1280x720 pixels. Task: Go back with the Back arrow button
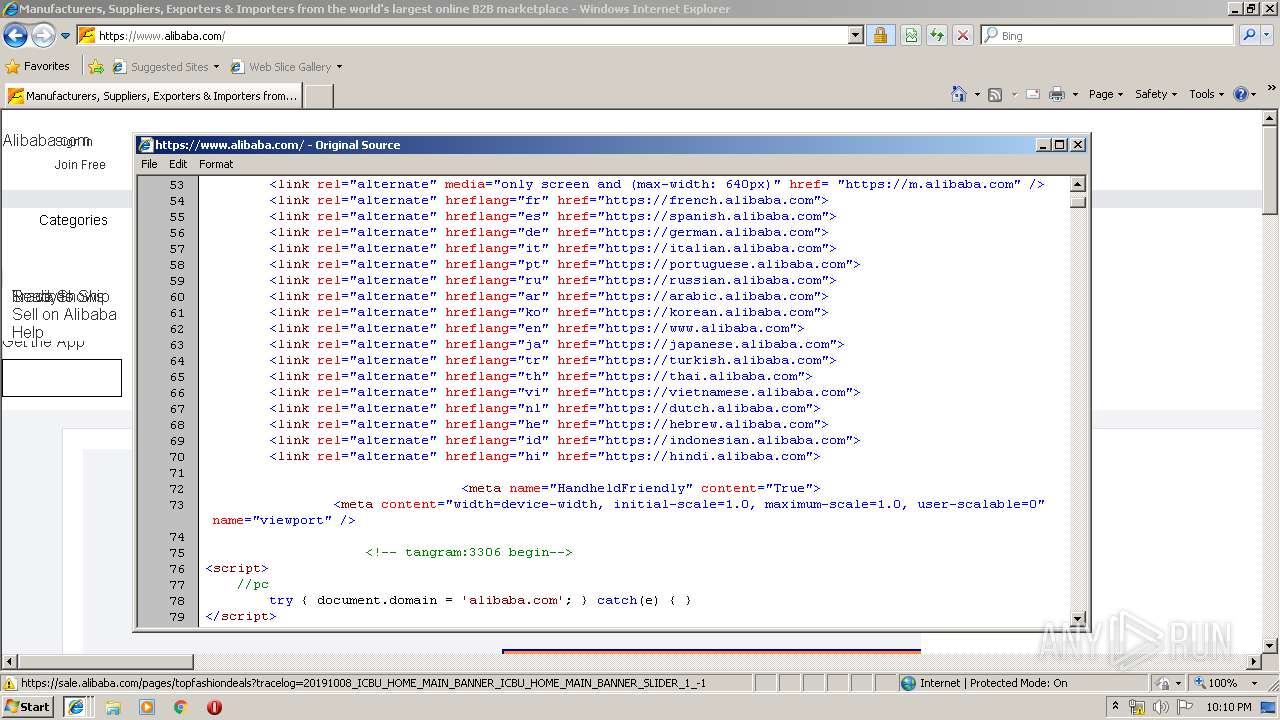pyautogui.click(x=15, y=36)
